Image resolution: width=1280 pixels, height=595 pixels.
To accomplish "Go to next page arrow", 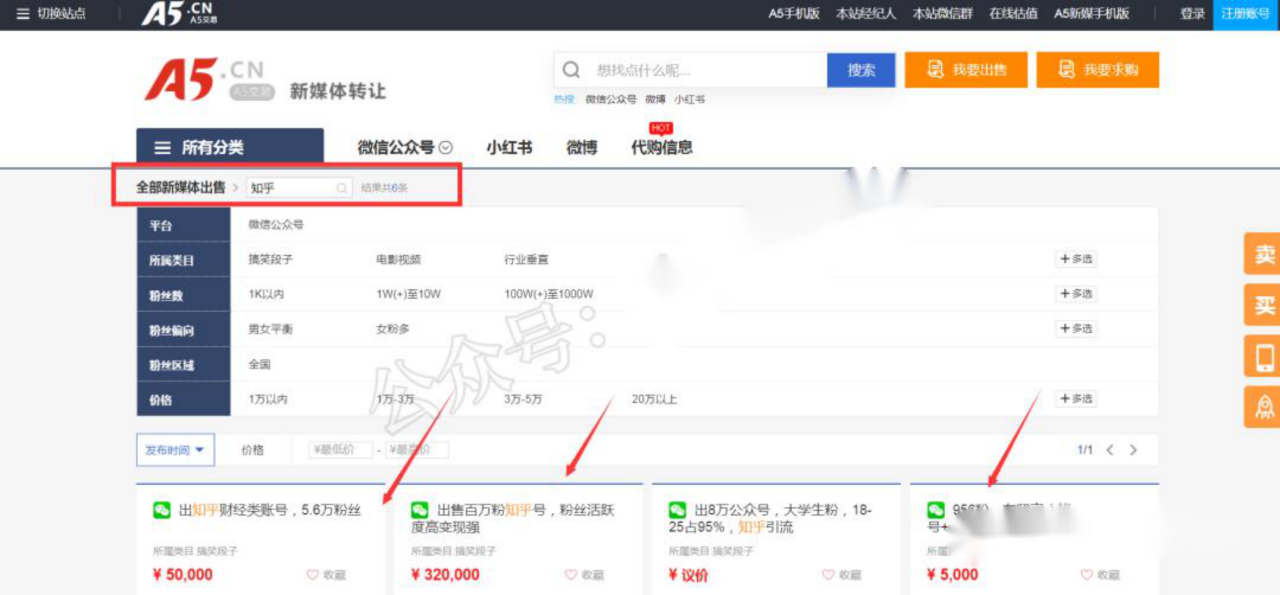I will (x=1133, y=450).
